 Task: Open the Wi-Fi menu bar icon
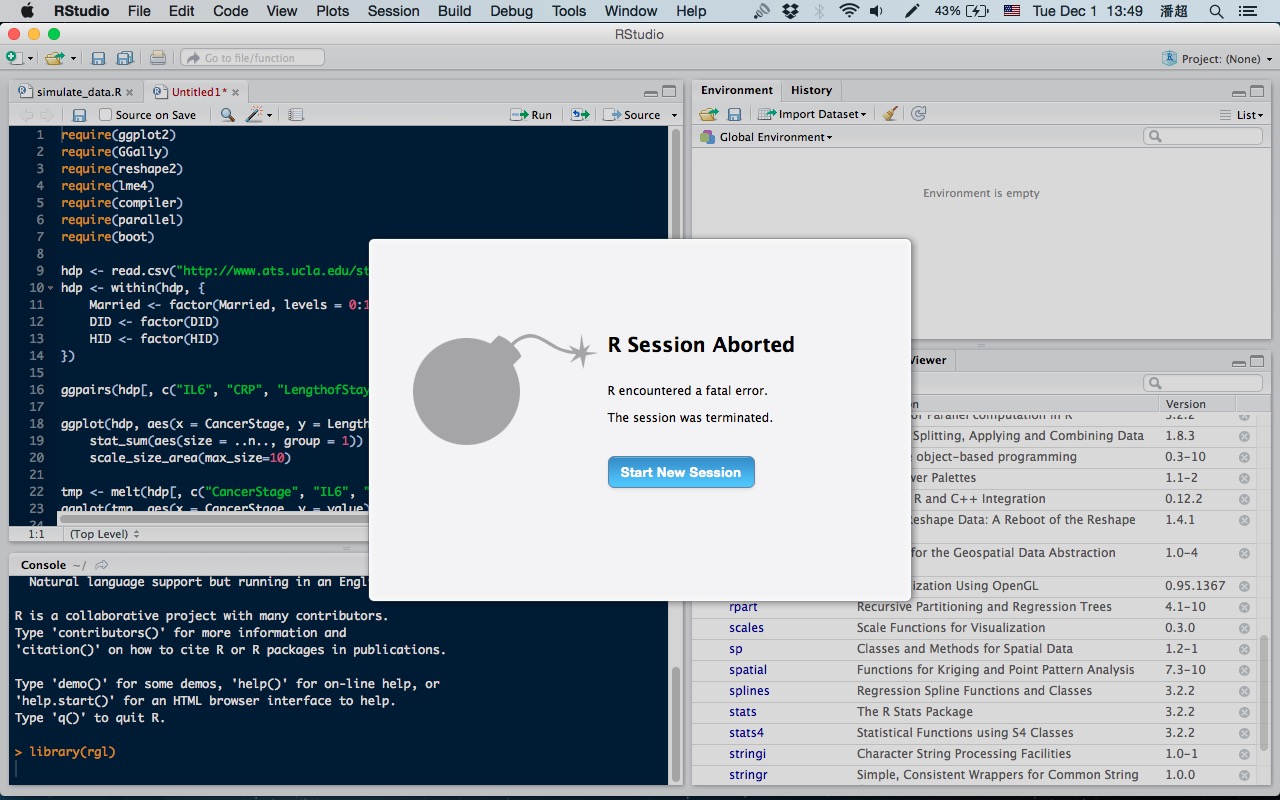click(x=850, y=11)
